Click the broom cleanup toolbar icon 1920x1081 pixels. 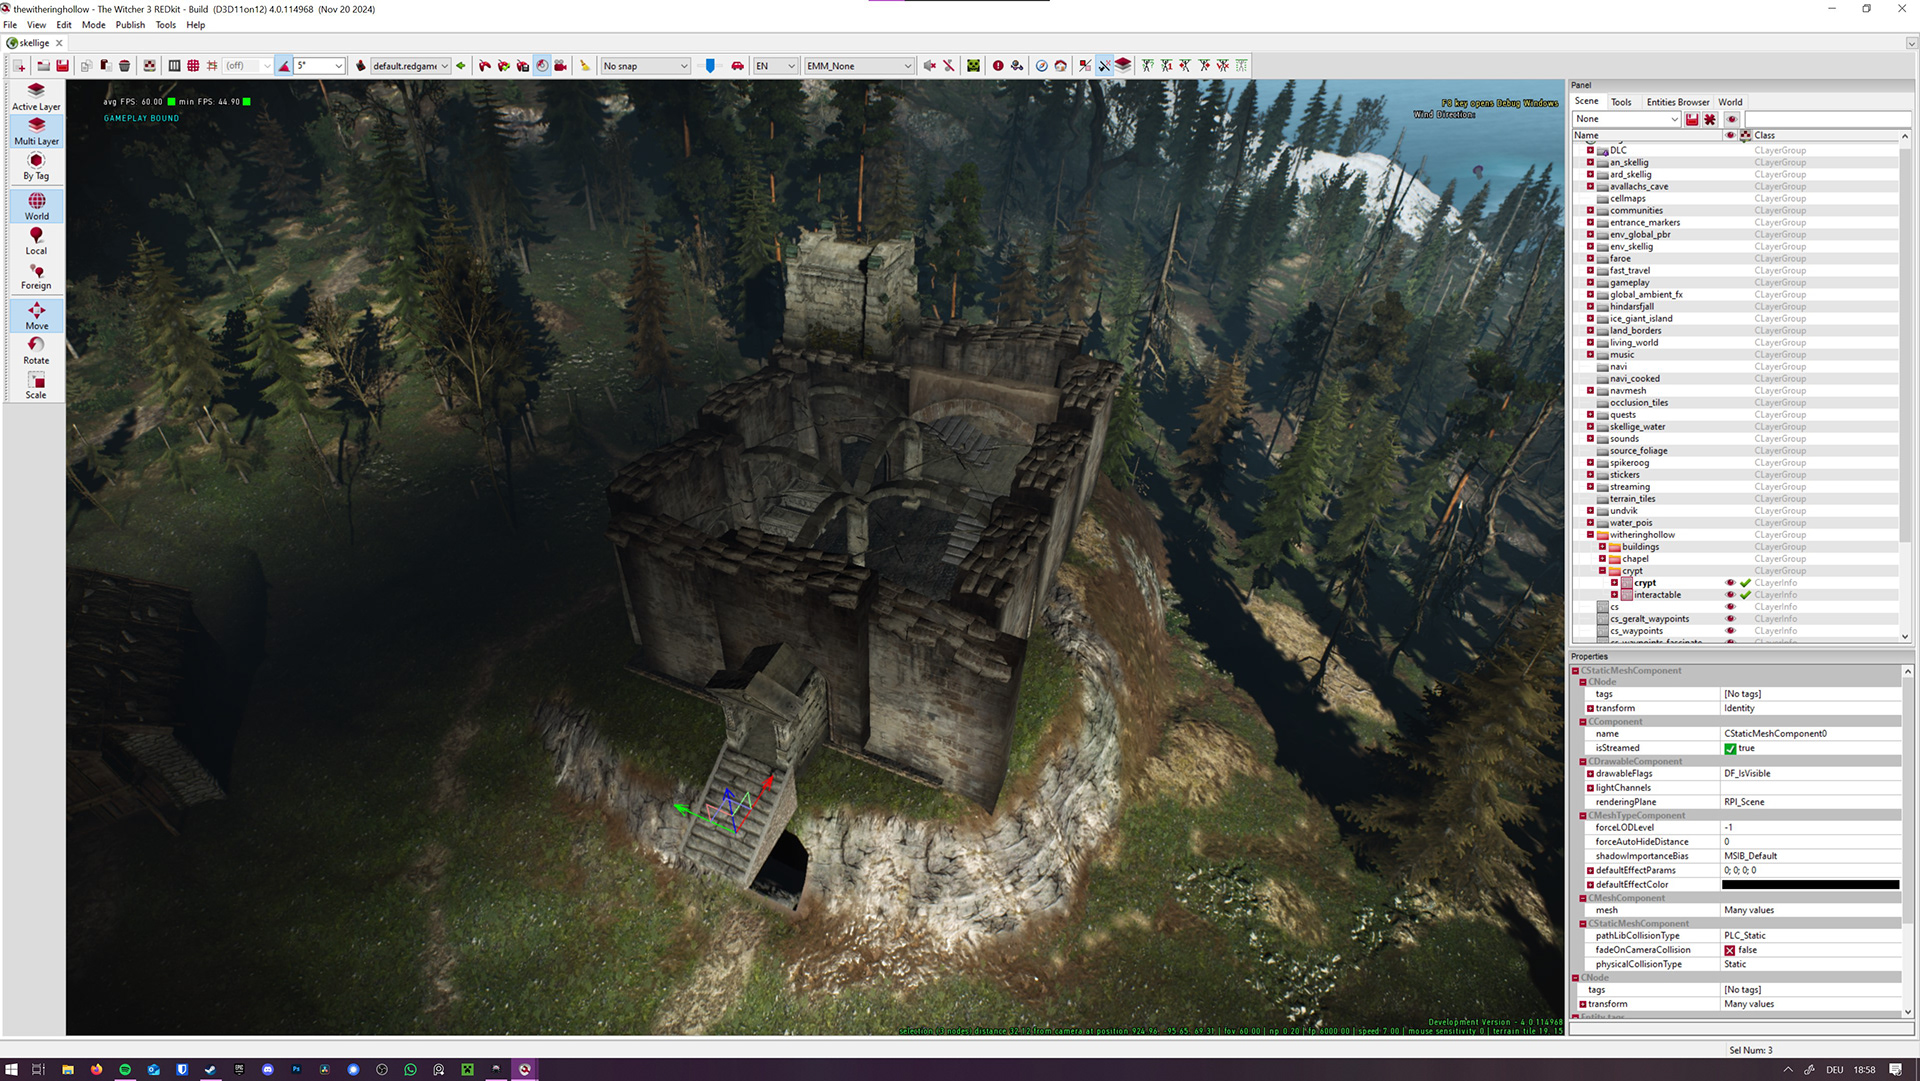585,66
